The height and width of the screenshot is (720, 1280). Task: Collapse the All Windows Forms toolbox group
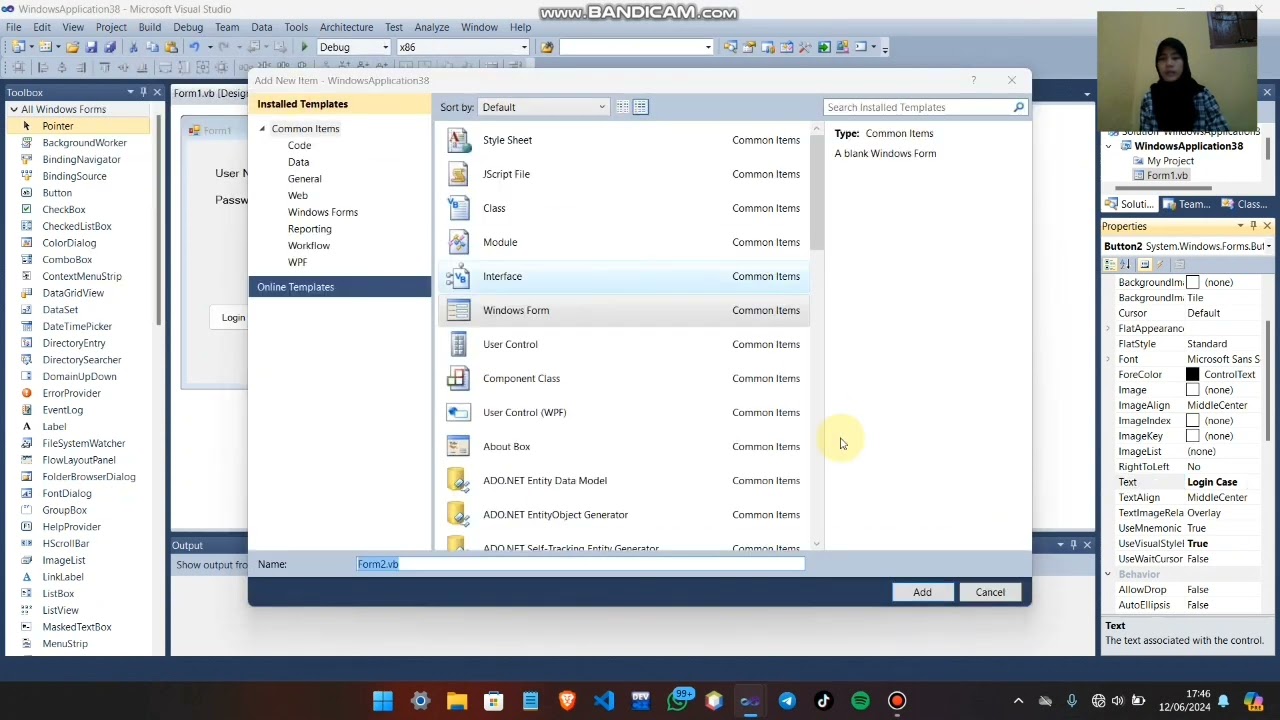point(13,109)
